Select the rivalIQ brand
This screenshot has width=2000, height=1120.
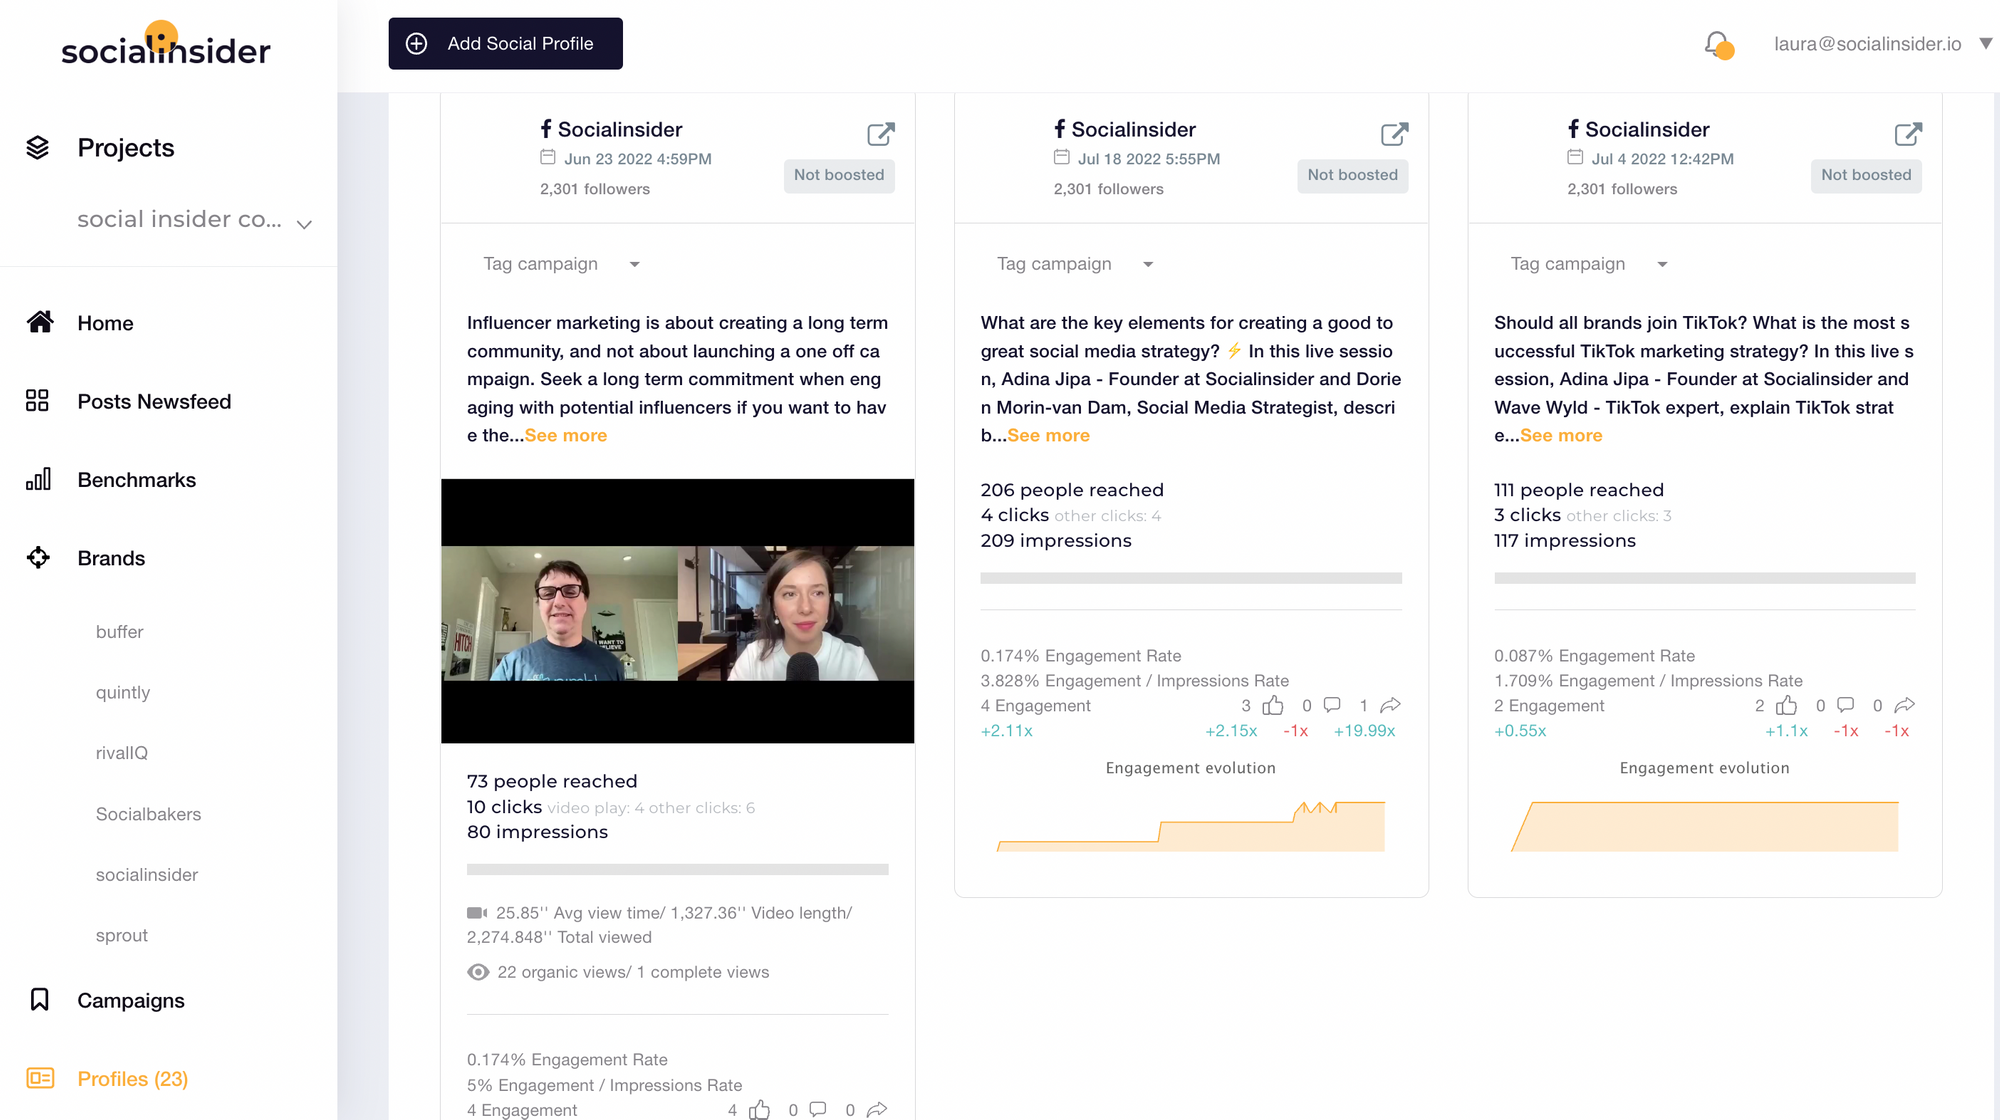click(x=122, y=753)
